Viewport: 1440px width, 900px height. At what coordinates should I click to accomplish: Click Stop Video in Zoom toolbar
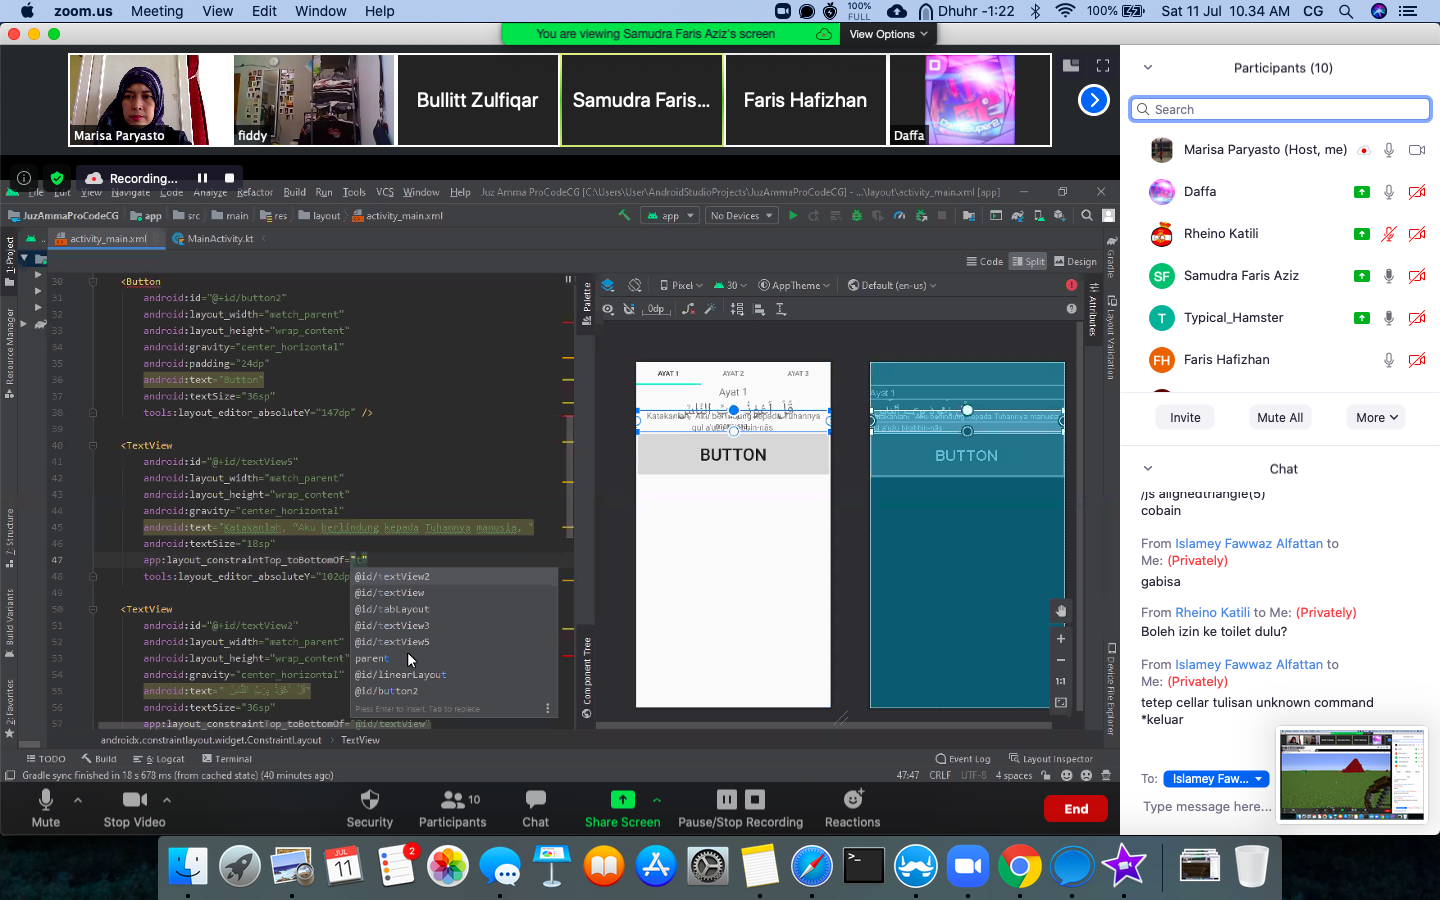click(x=135, y=808)
